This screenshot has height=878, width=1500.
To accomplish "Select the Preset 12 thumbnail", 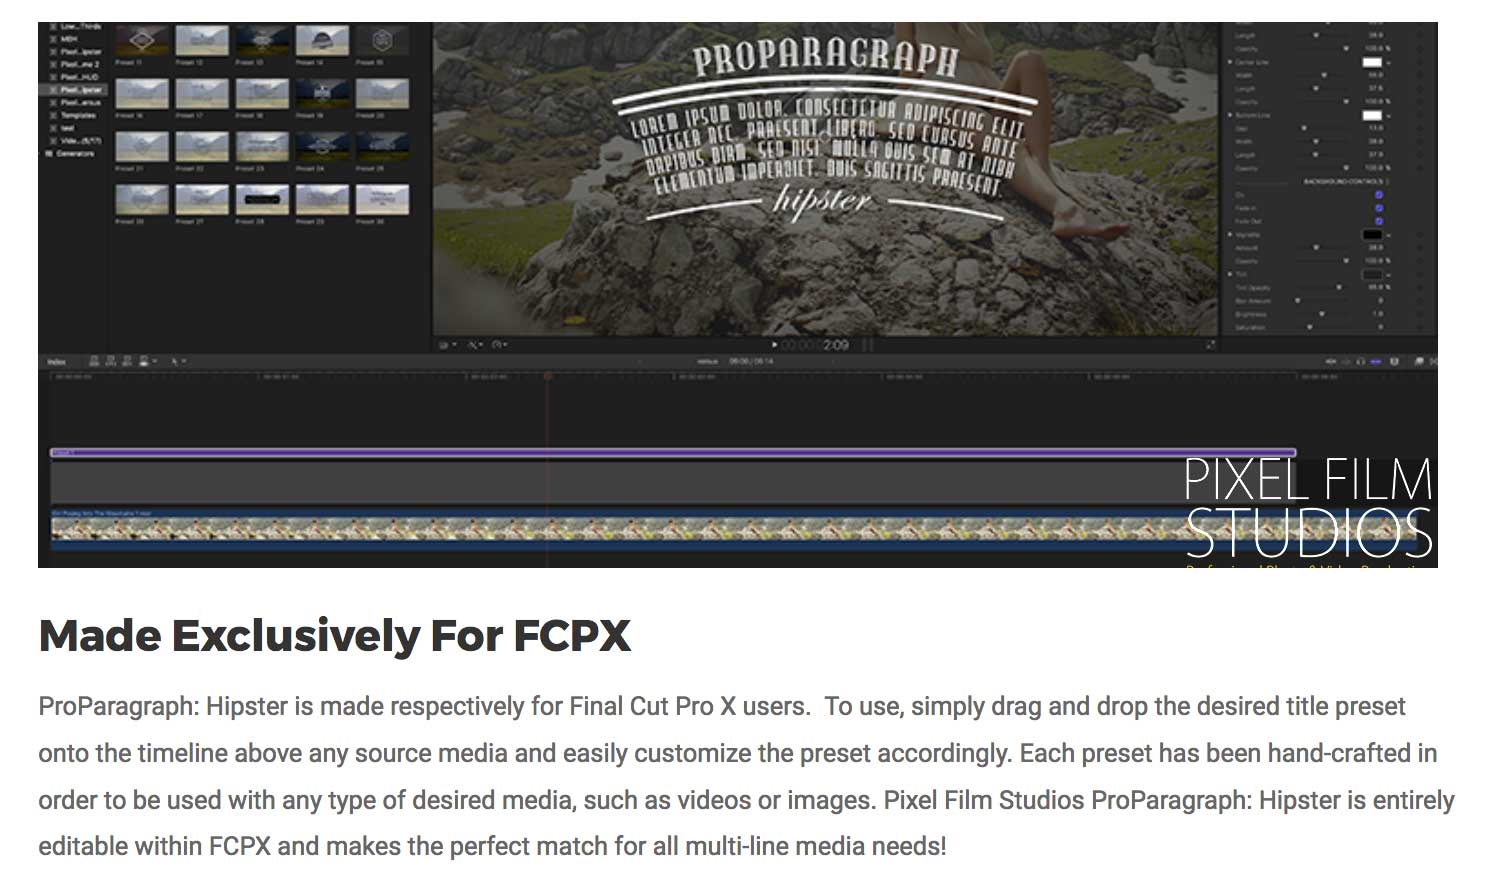I will (x=202, y=41).
